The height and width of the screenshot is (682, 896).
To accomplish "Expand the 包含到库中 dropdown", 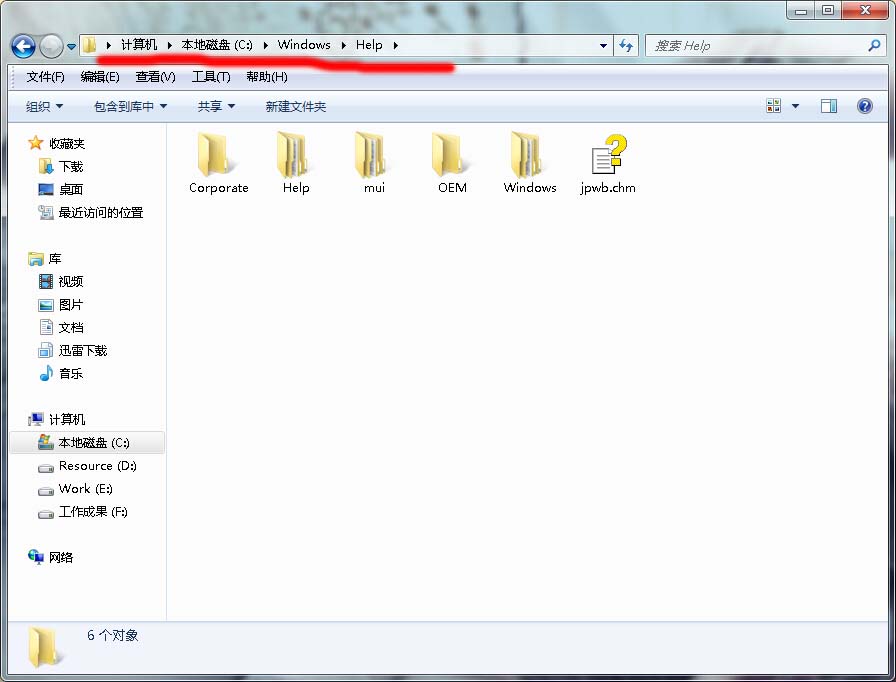I will [x=130, y=106].
